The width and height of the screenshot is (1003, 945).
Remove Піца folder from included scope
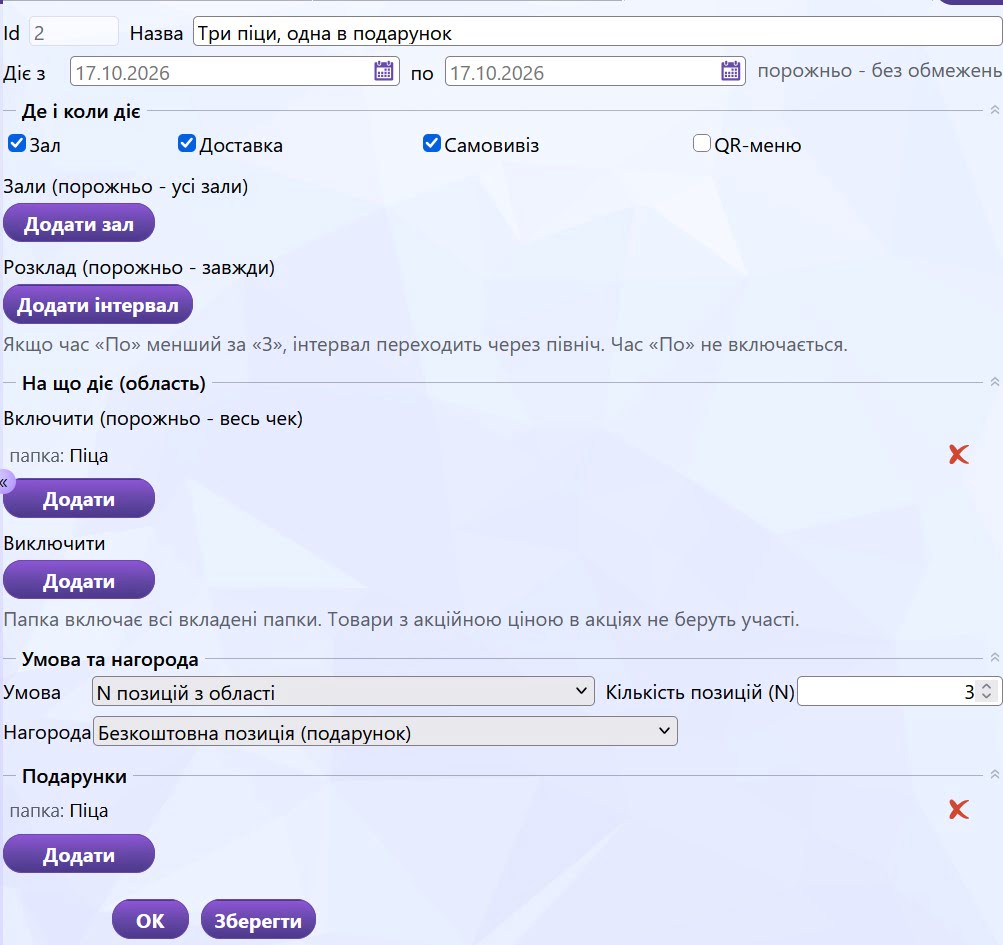point(959,455)
